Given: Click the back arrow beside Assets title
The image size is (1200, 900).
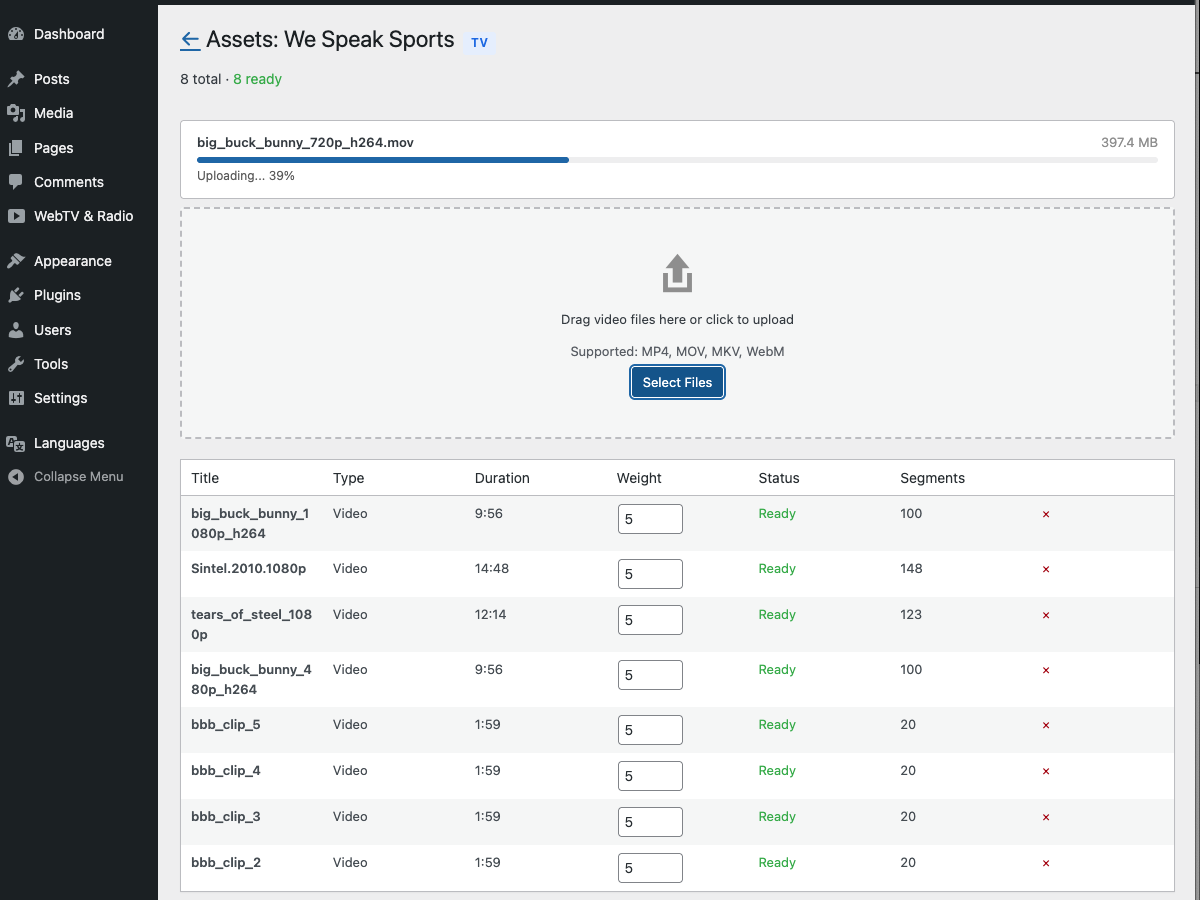Looking at the screenshot, I should coord(190,40).
